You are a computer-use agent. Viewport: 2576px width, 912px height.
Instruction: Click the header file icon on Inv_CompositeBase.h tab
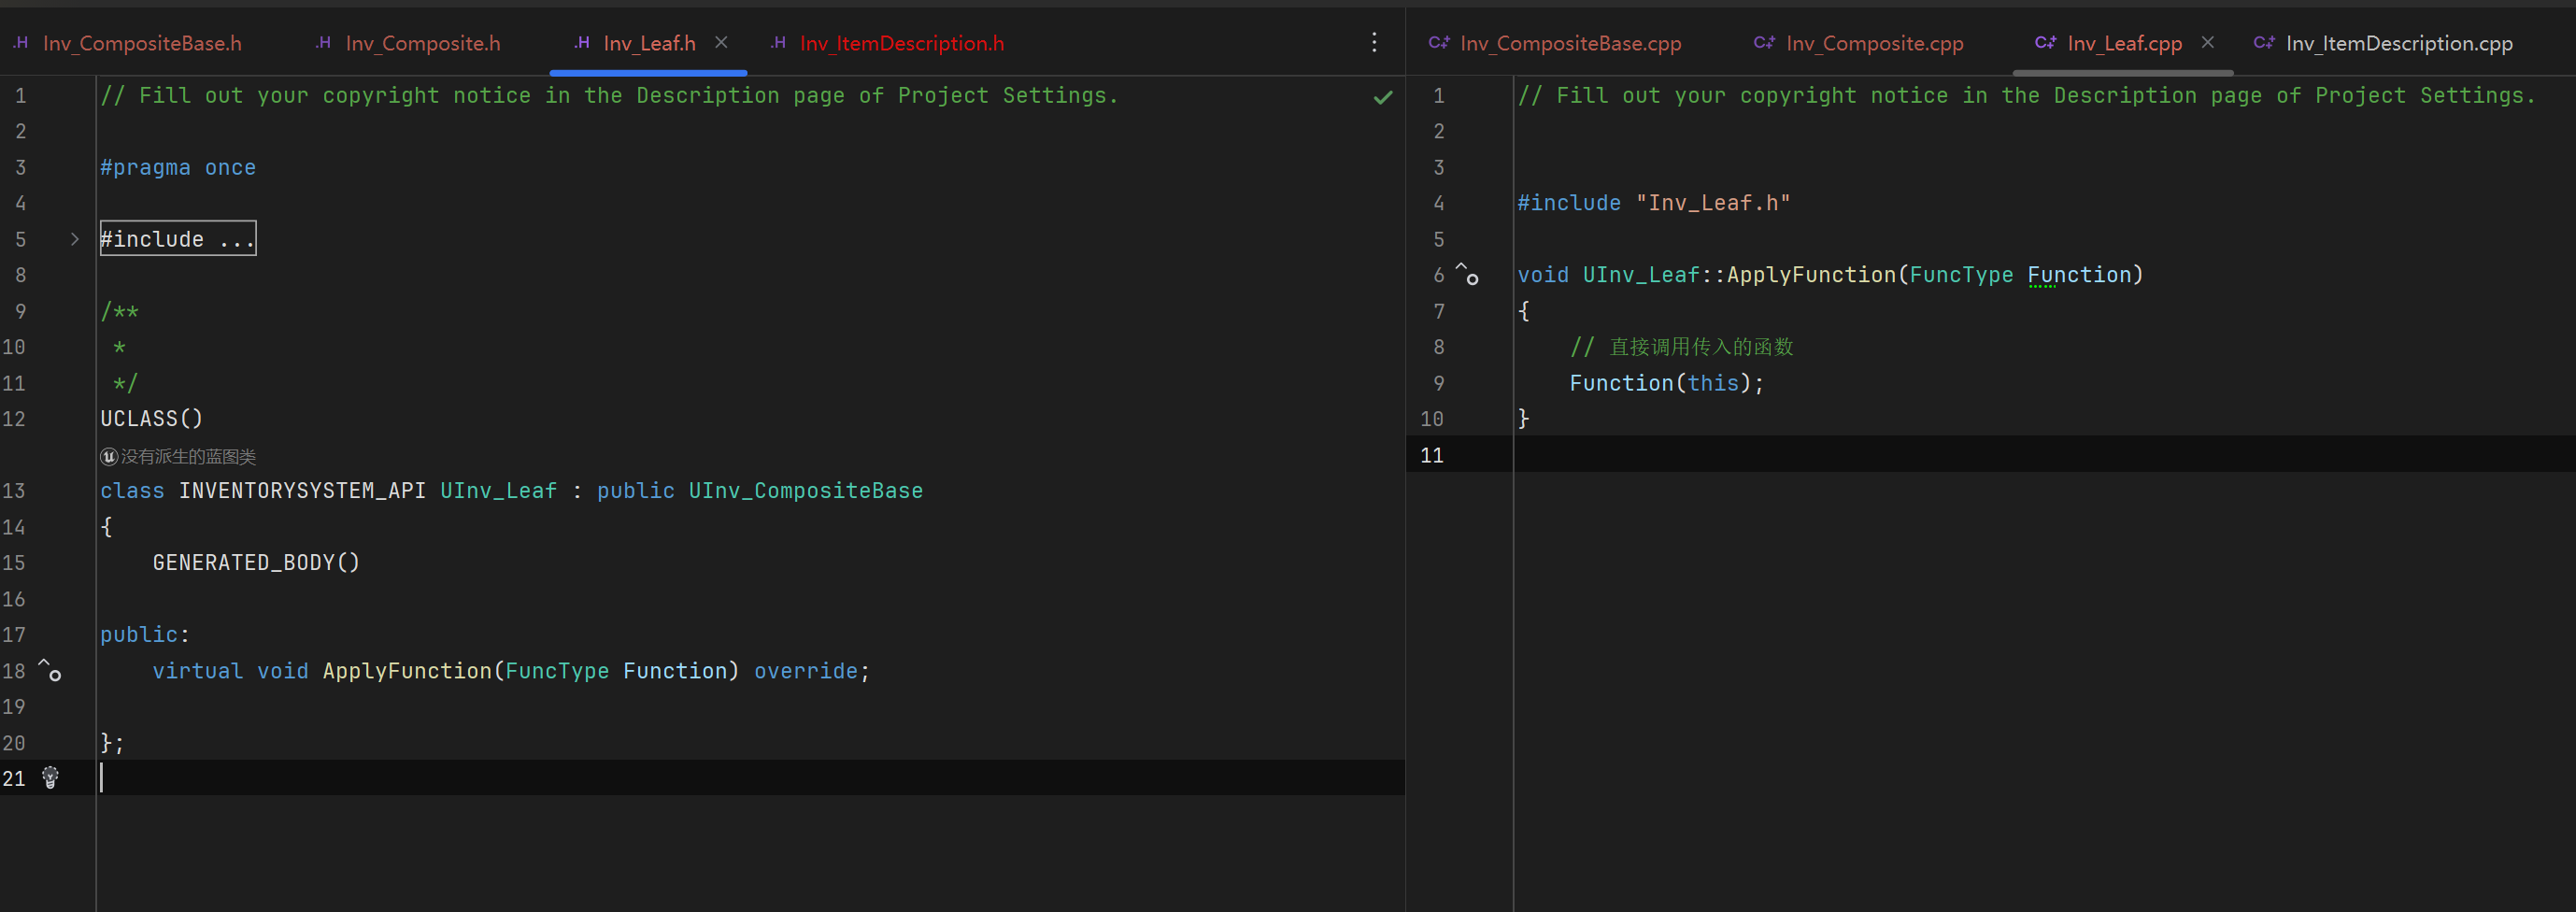20,42
